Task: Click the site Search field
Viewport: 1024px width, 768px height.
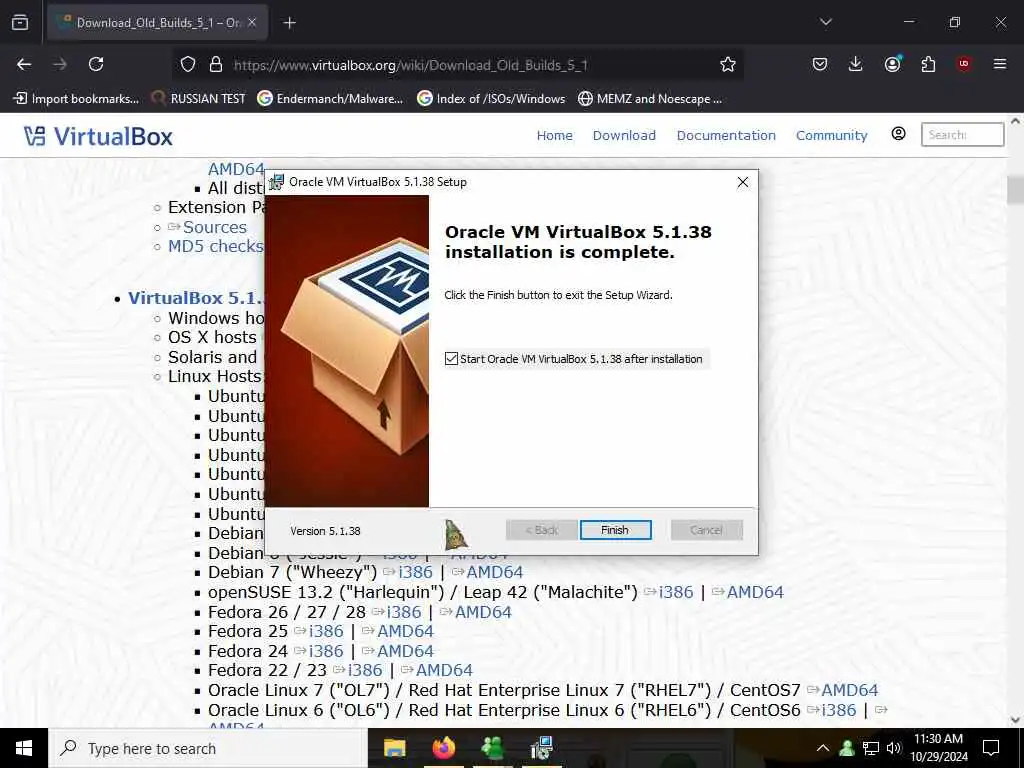Action: (962, 135)
